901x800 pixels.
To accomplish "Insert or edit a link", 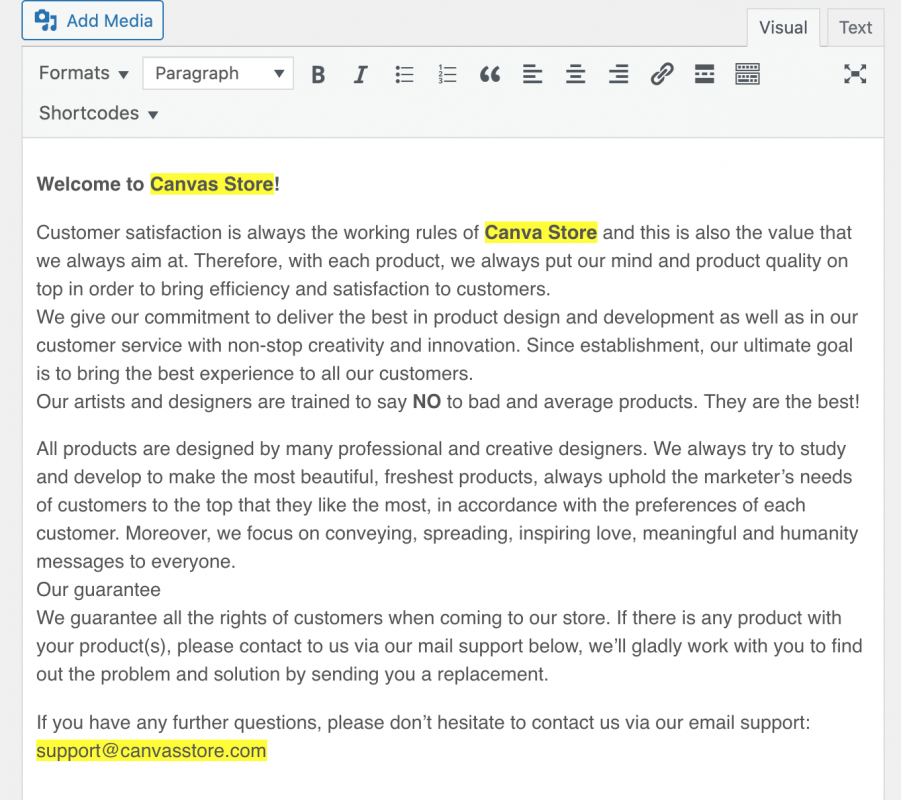I will [661, 74].
